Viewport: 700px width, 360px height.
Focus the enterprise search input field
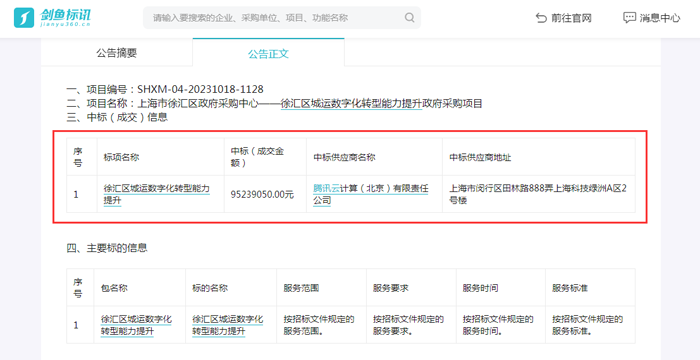click(x=282, y=18)
